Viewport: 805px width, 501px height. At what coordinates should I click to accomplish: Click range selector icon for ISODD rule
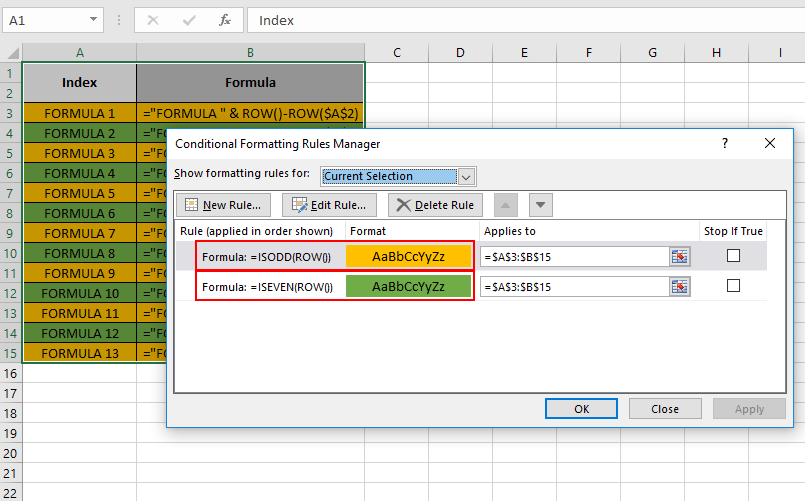tap(679, 257)
